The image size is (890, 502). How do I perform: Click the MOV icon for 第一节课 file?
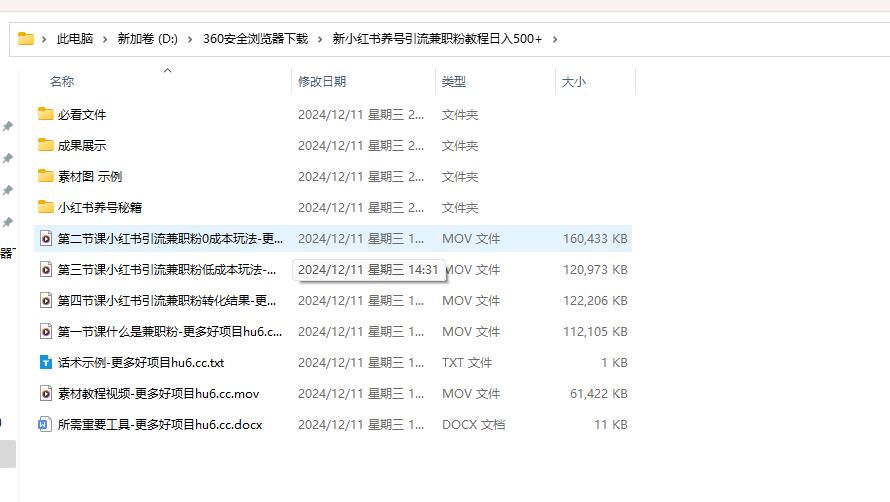click(x=46, y=331)
